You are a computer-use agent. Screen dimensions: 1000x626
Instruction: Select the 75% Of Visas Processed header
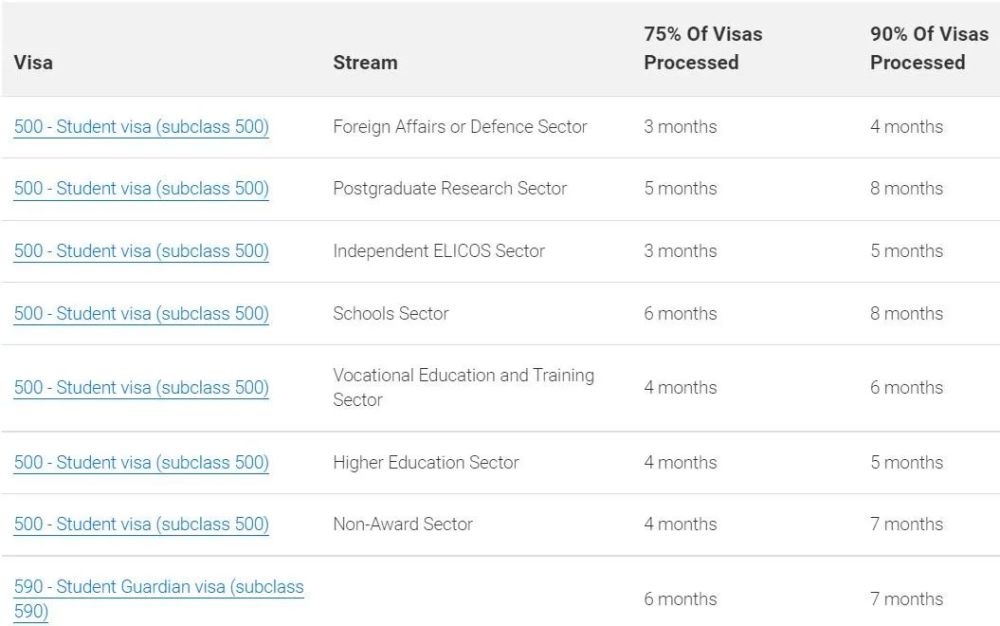[703, 48]
